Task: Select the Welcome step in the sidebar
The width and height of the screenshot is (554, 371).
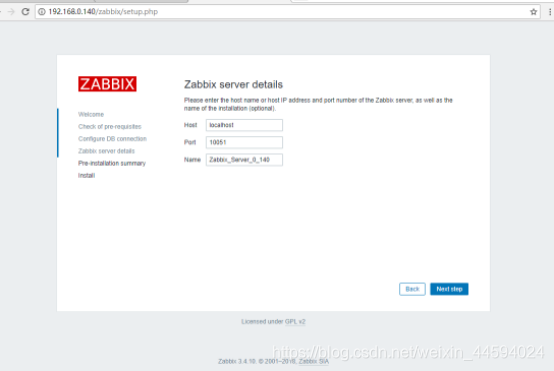Action: [91, 114]
